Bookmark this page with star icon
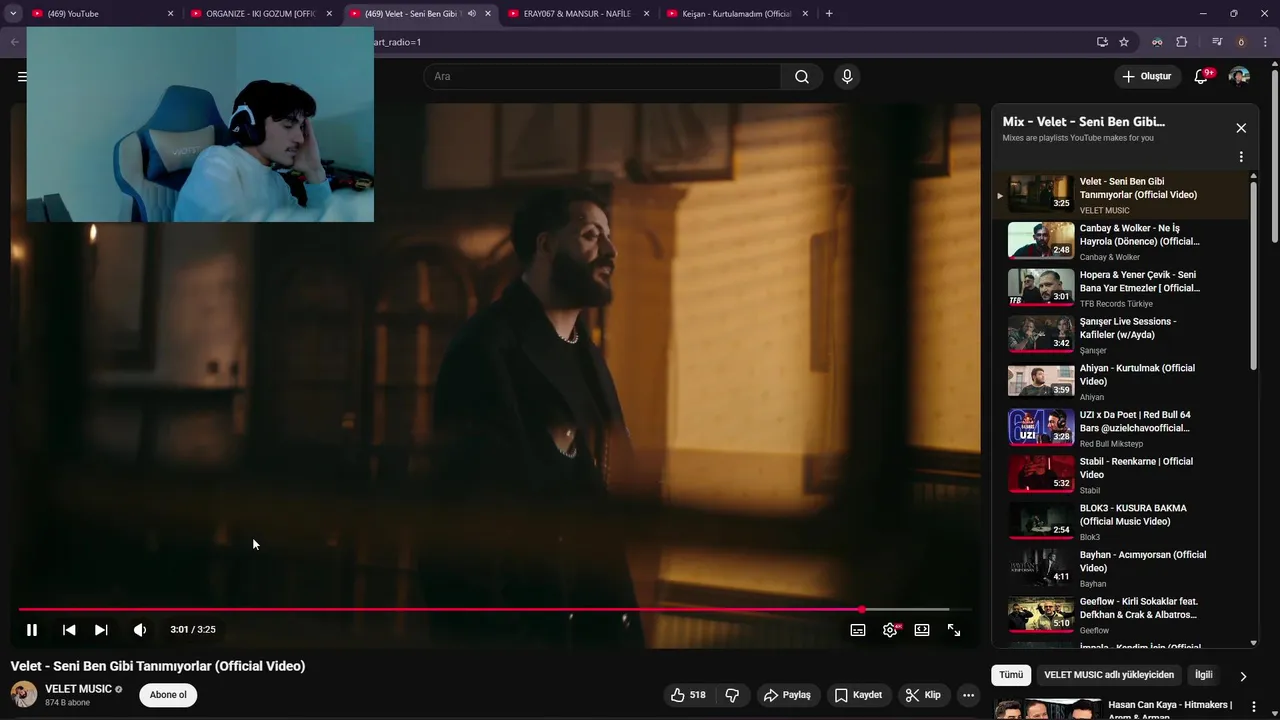Image resolution: width=1280 pixels, height=720 pixels. point(1124,42)
